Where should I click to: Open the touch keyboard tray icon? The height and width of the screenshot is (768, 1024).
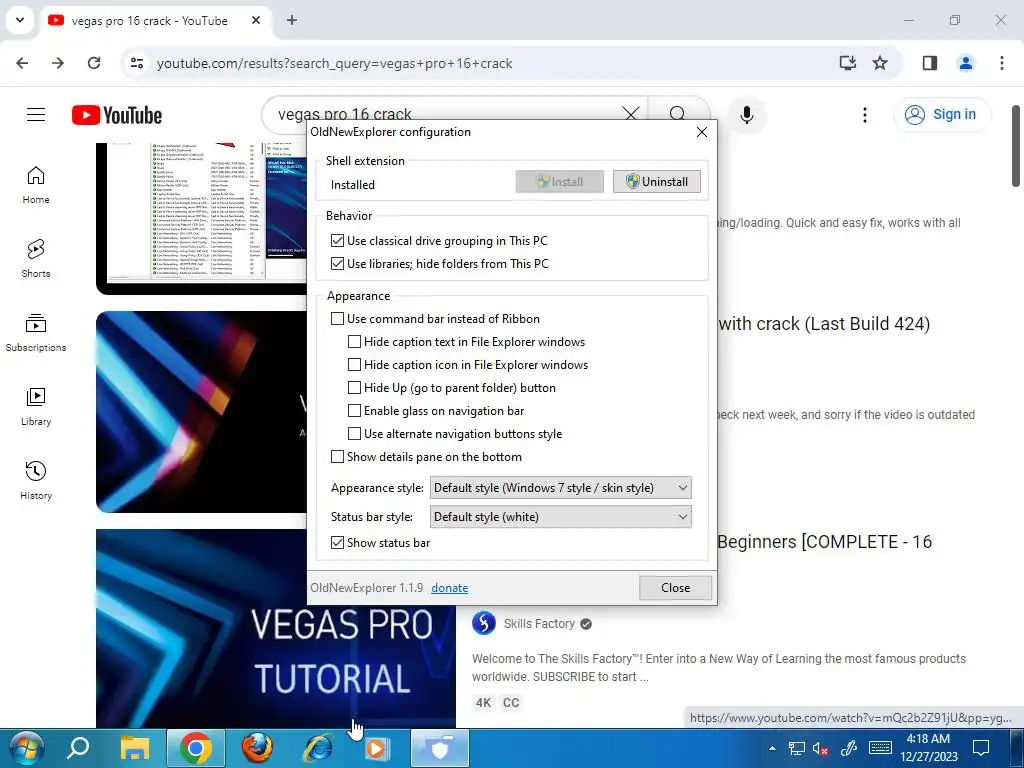click(880, 748)
